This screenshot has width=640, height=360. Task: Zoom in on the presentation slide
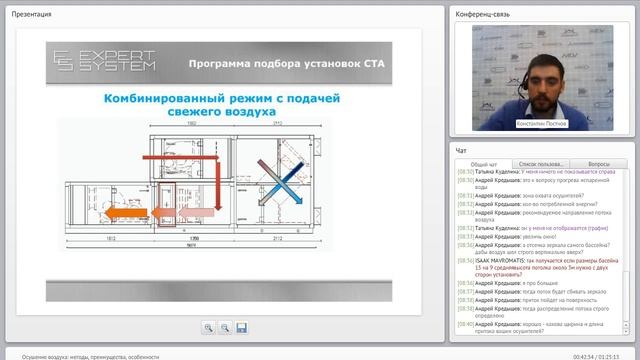tap(208, 328)
